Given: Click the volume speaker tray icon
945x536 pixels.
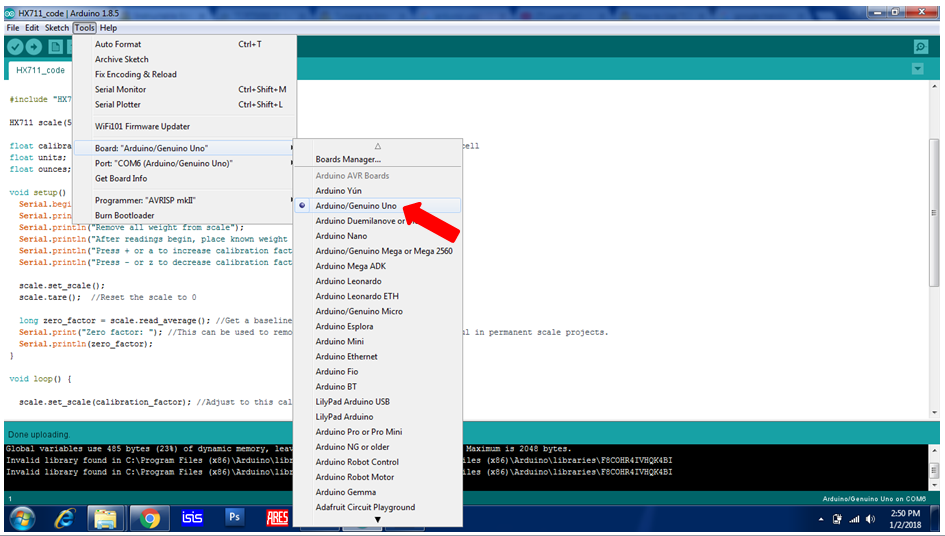Looking at the screenshot, I should pos(870,519).
